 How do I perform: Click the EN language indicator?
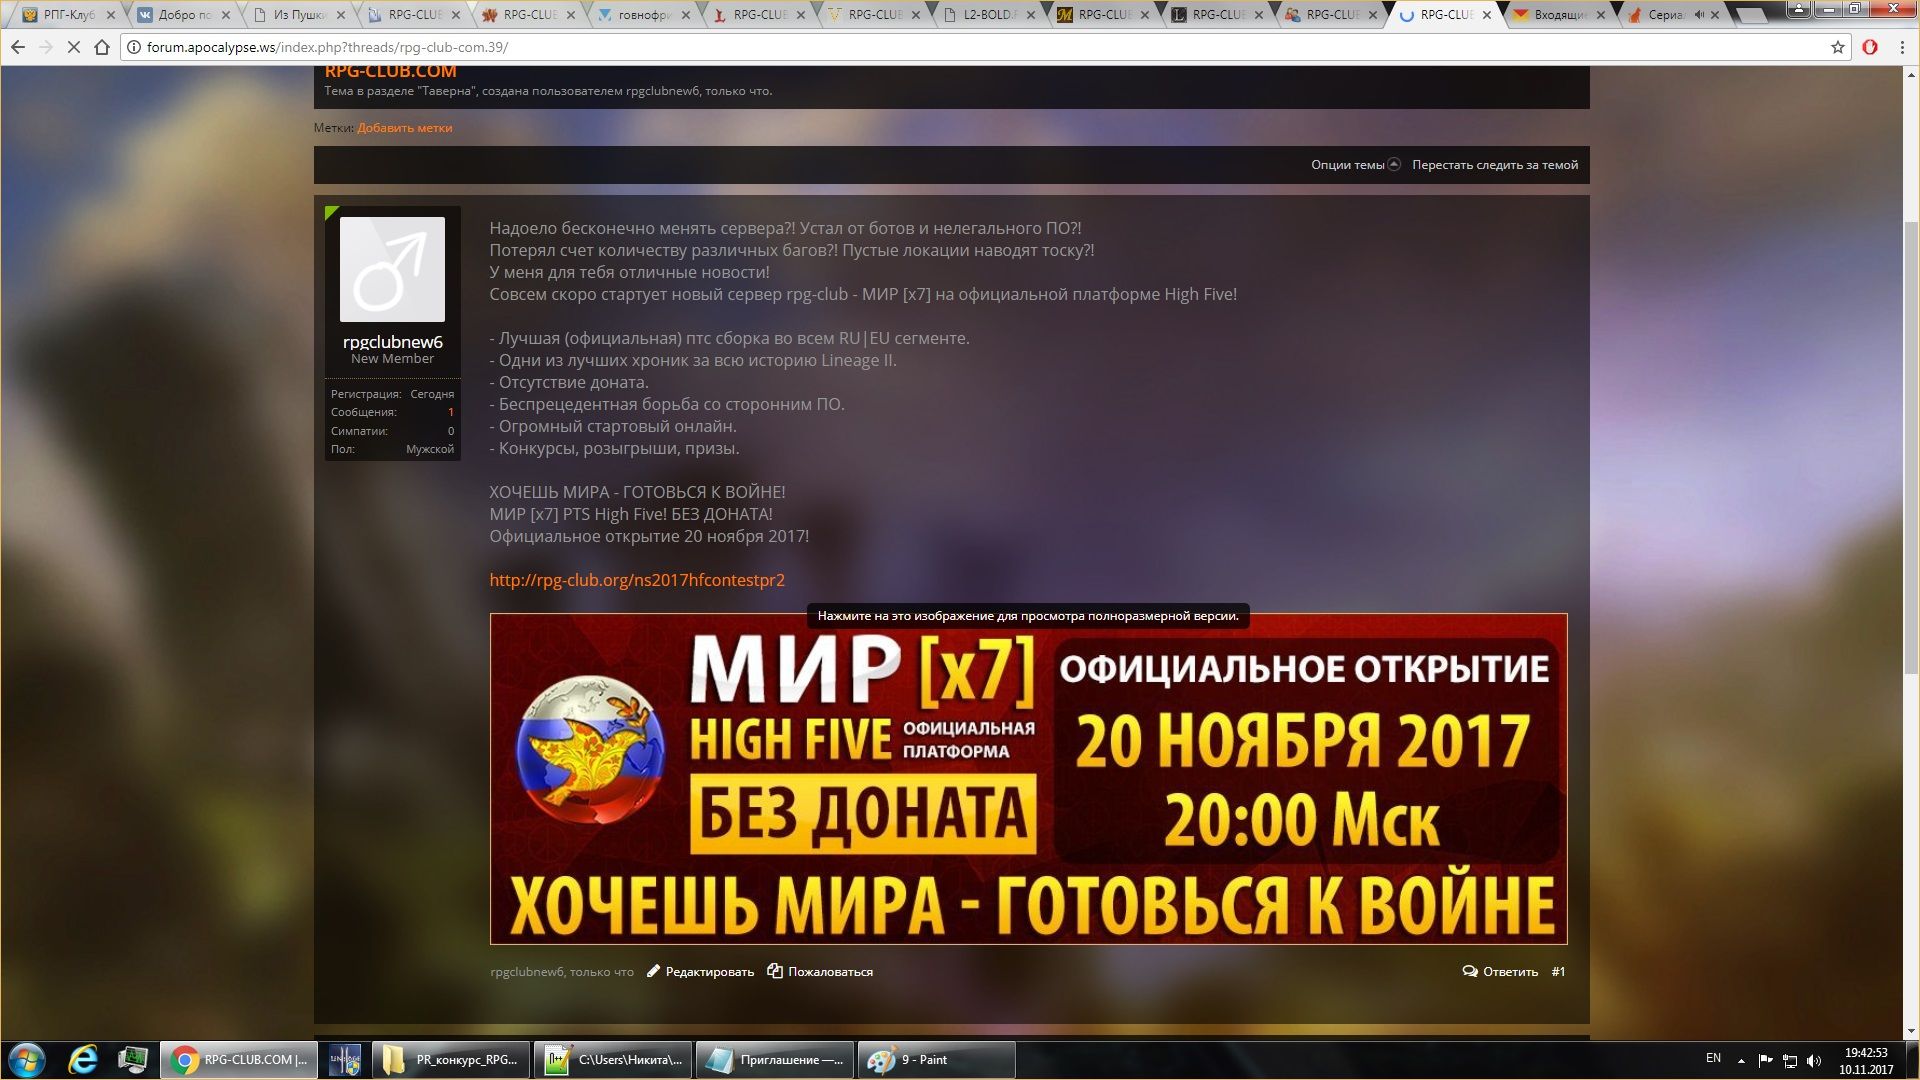(x=1713, y=1058)
